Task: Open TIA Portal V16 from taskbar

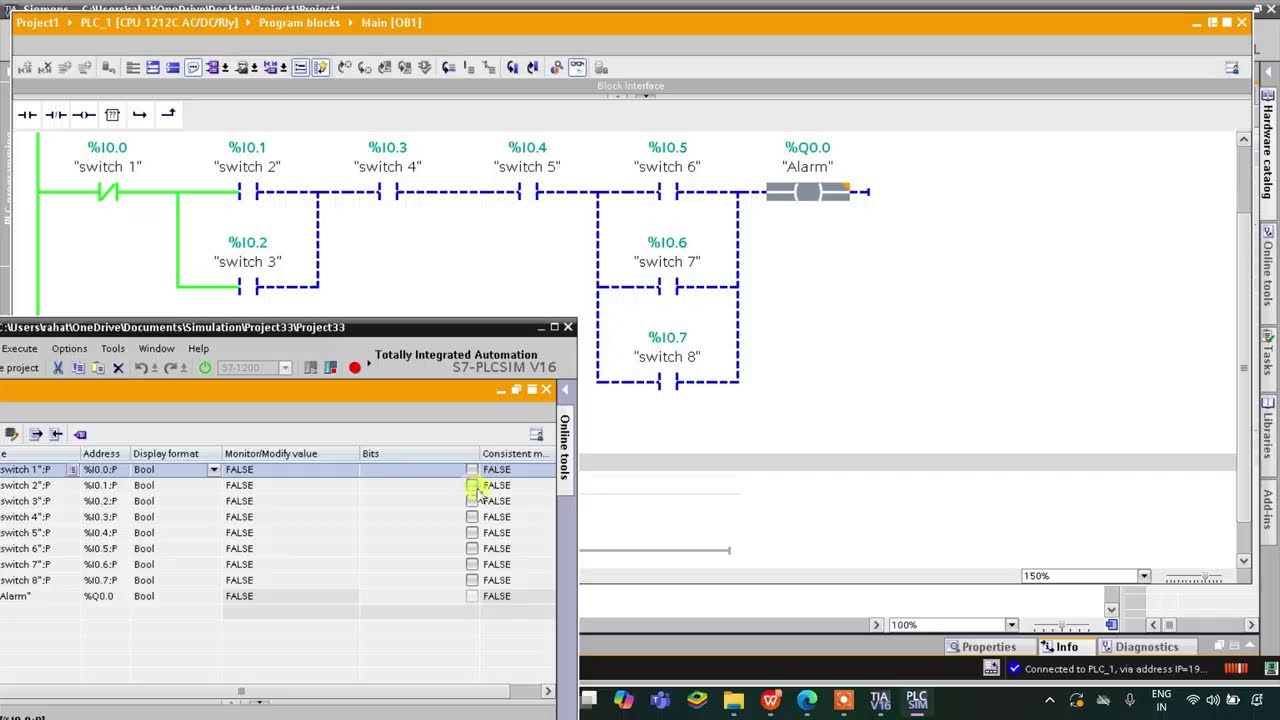Action: 880,700
